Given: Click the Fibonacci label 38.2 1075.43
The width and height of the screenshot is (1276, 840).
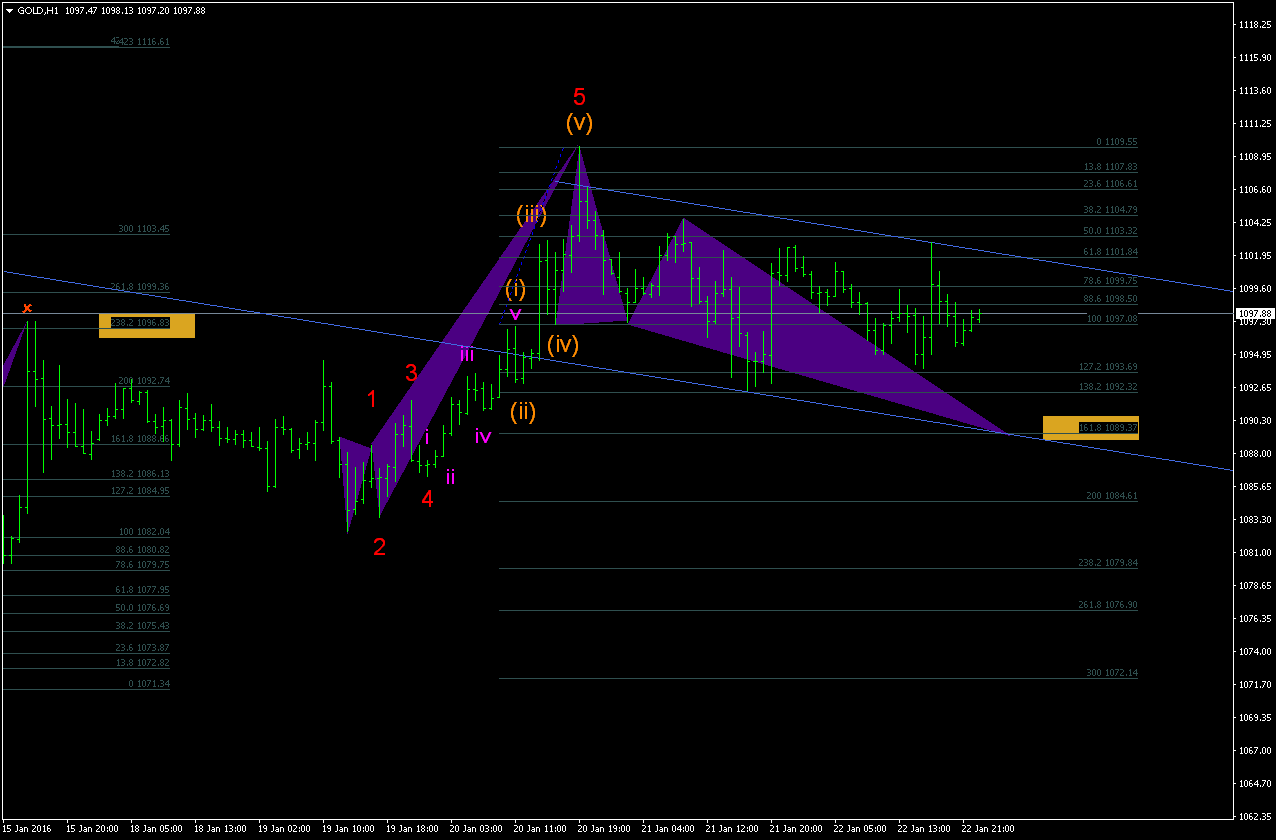Looking at the screenshot, I should (x=142, y=626).
